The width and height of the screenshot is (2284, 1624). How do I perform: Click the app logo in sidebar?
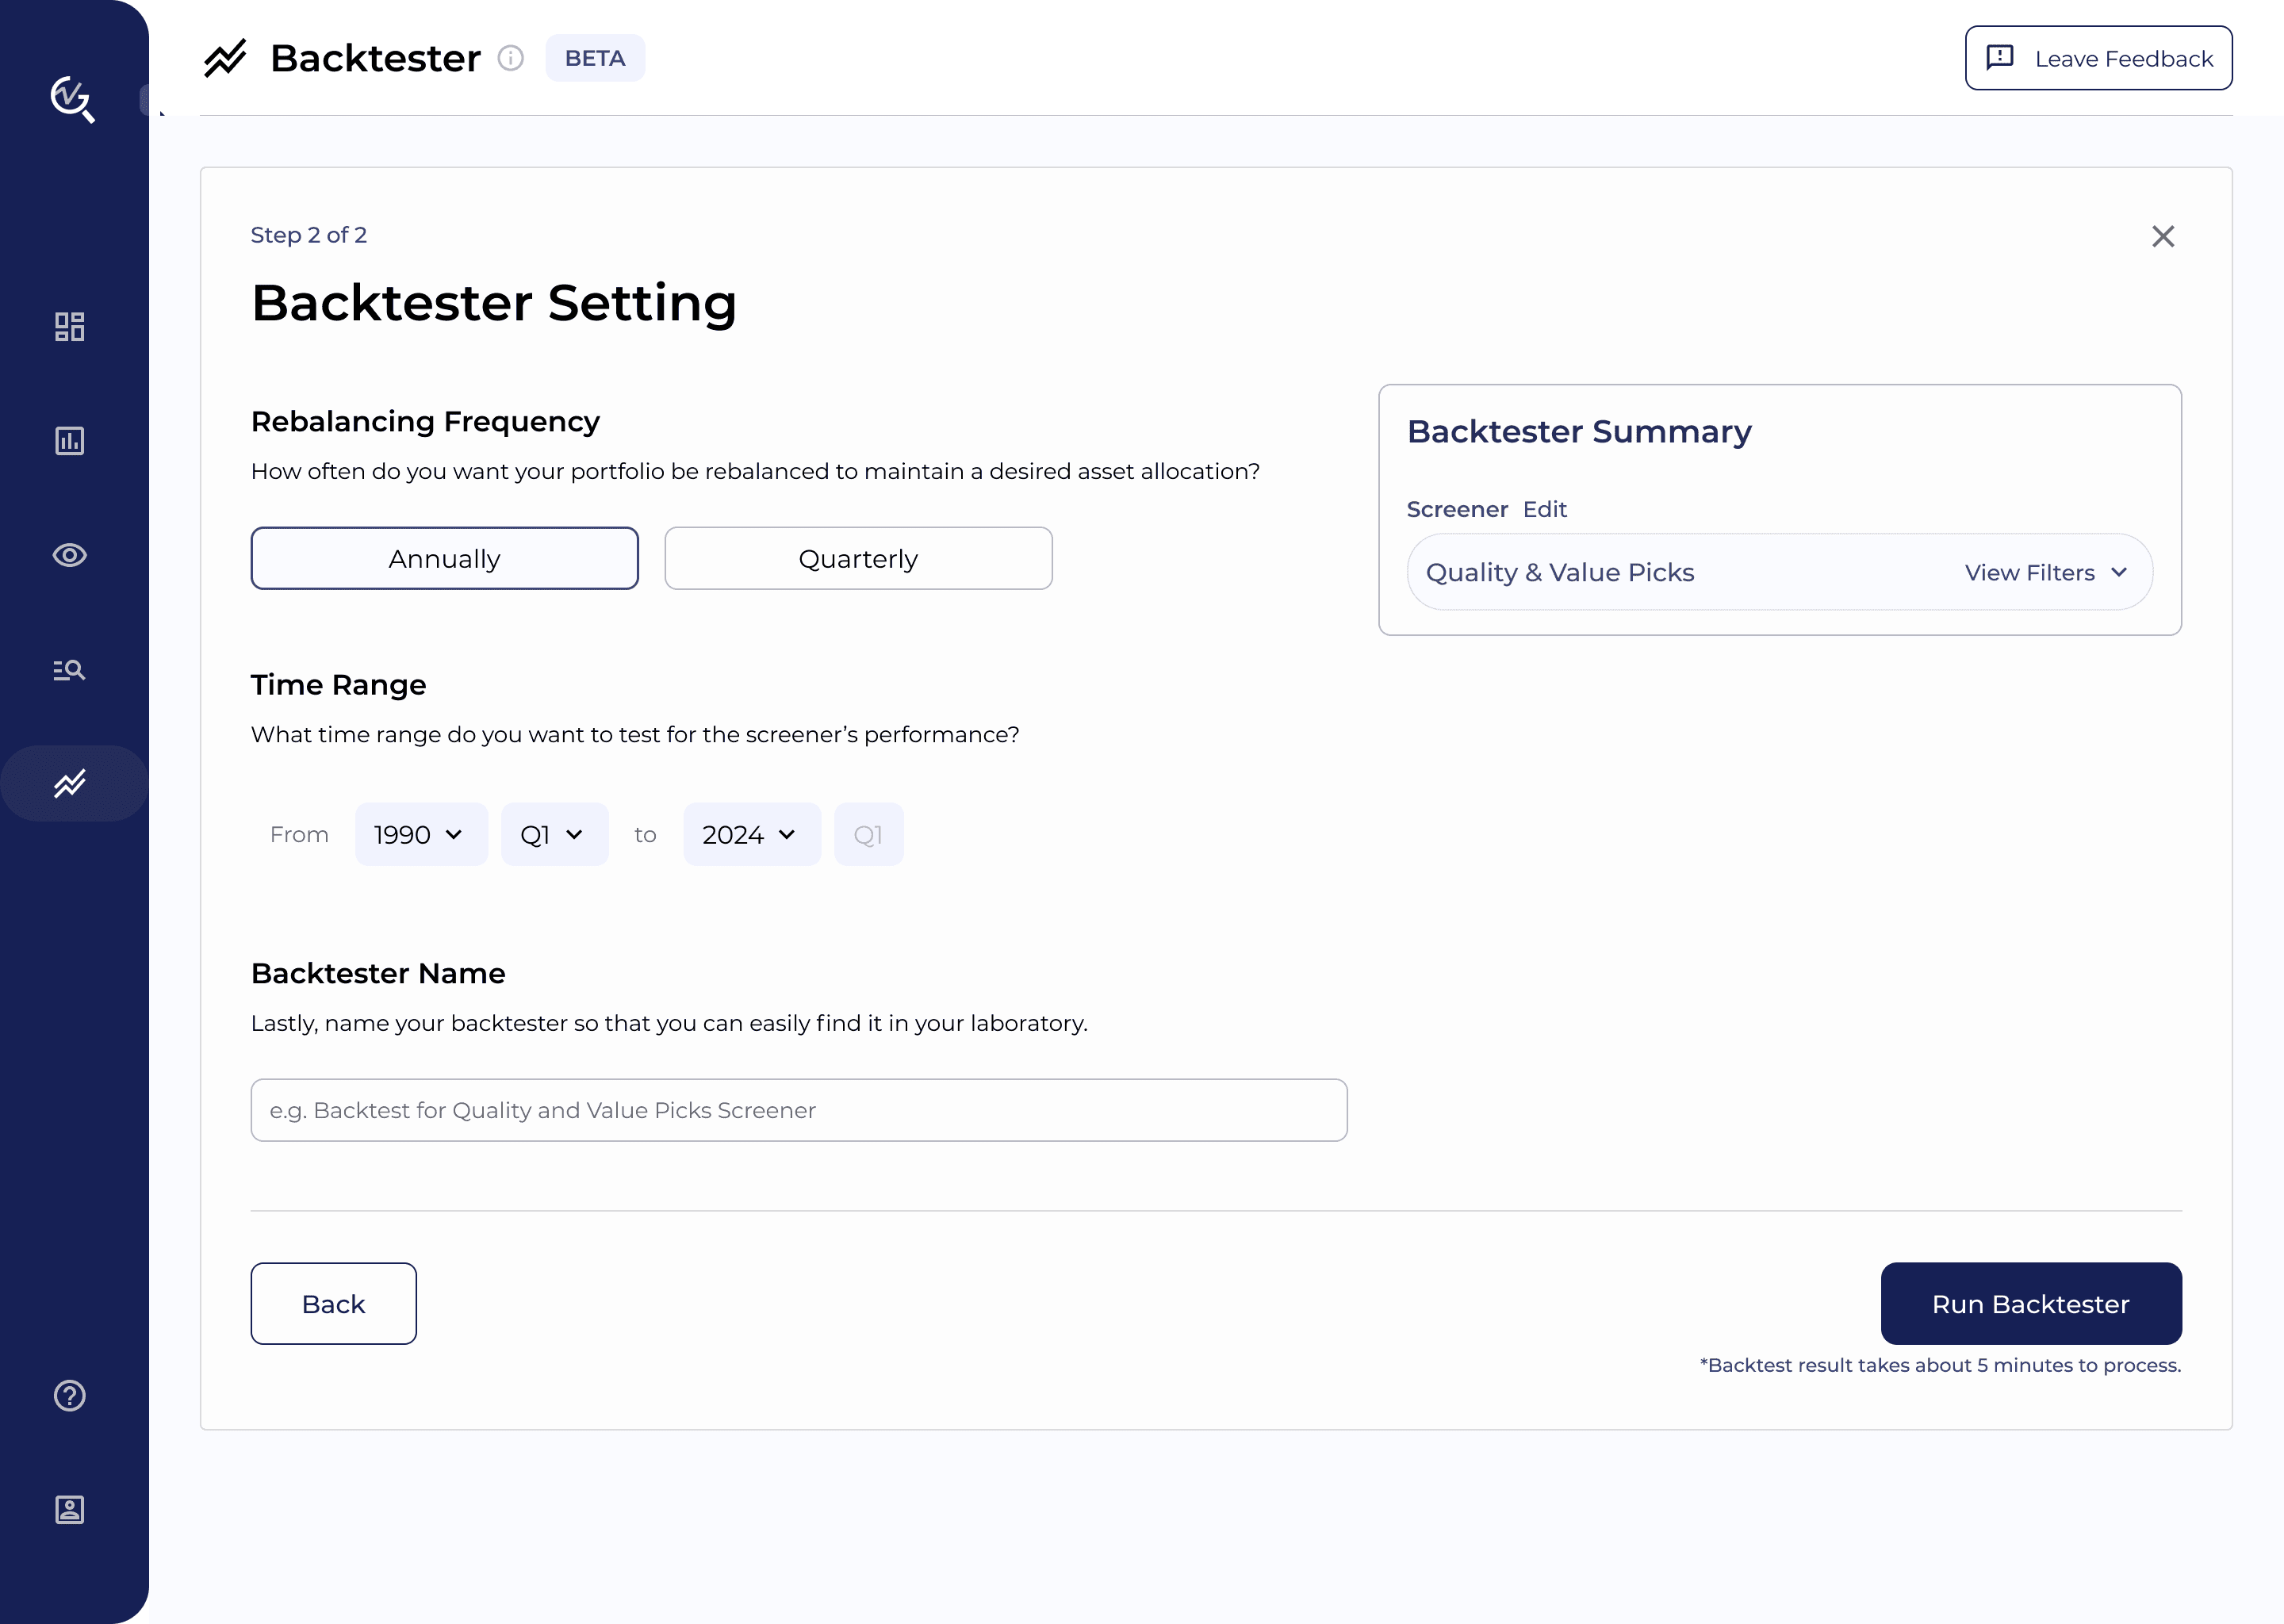tap(72, 99)
